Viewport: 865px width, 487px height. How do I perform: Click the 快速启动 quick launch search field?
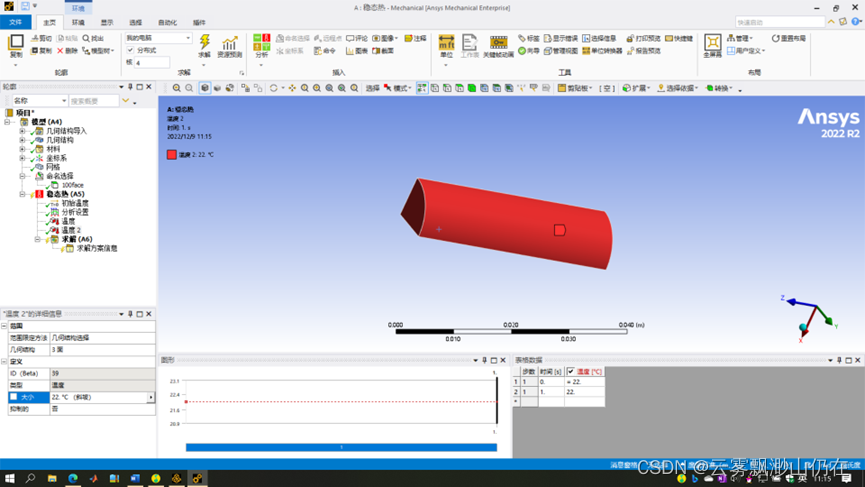(x=794, y=22)
